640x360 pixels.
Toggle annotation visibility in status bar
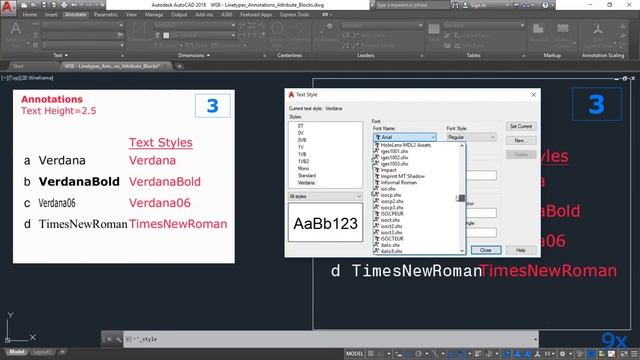518,353
